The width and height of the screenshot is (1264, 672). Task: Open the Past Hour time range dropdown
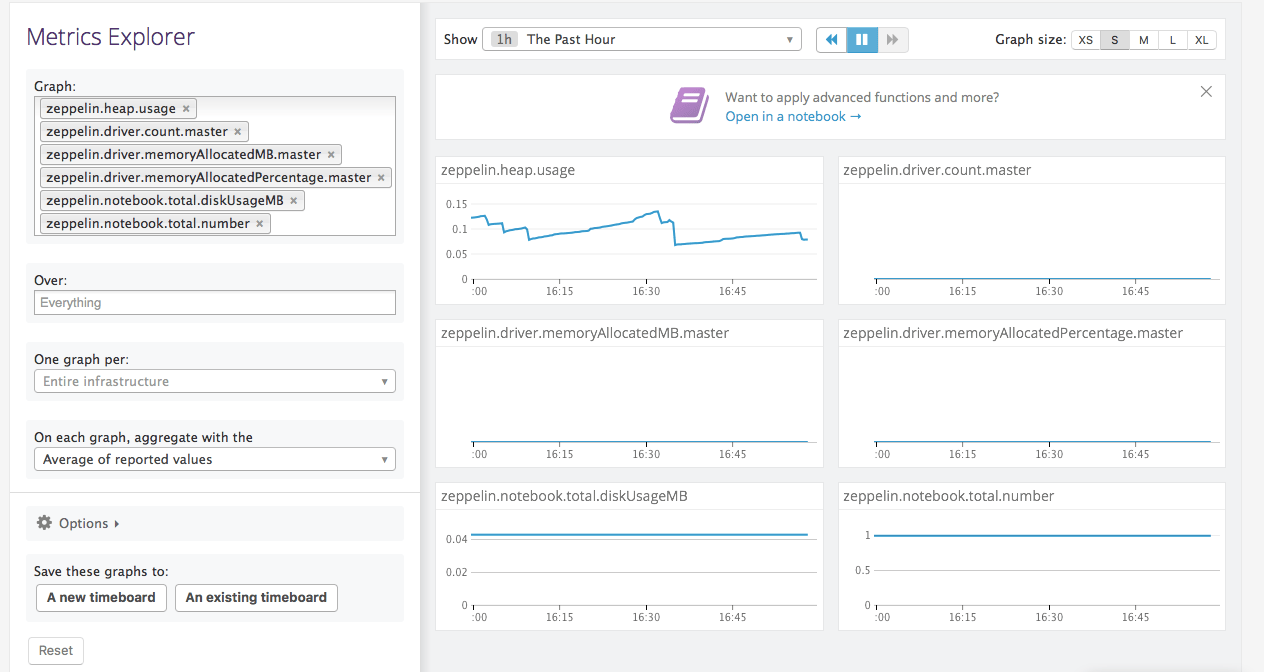641,39
